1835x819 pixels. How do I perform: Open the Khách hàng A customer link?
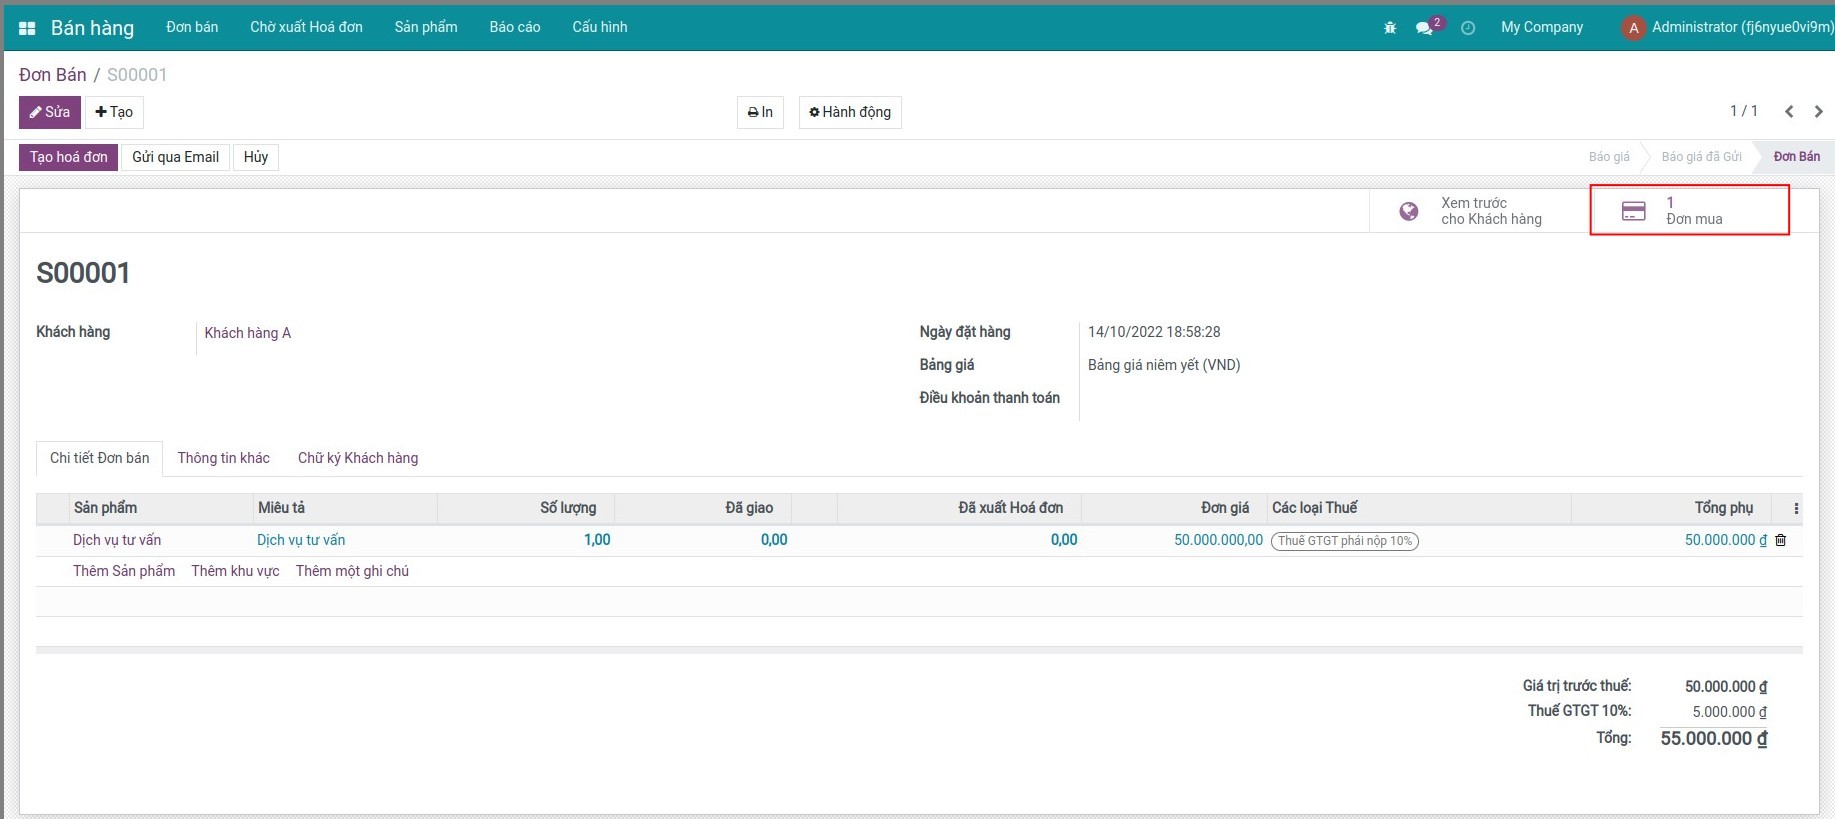(248, 333)
